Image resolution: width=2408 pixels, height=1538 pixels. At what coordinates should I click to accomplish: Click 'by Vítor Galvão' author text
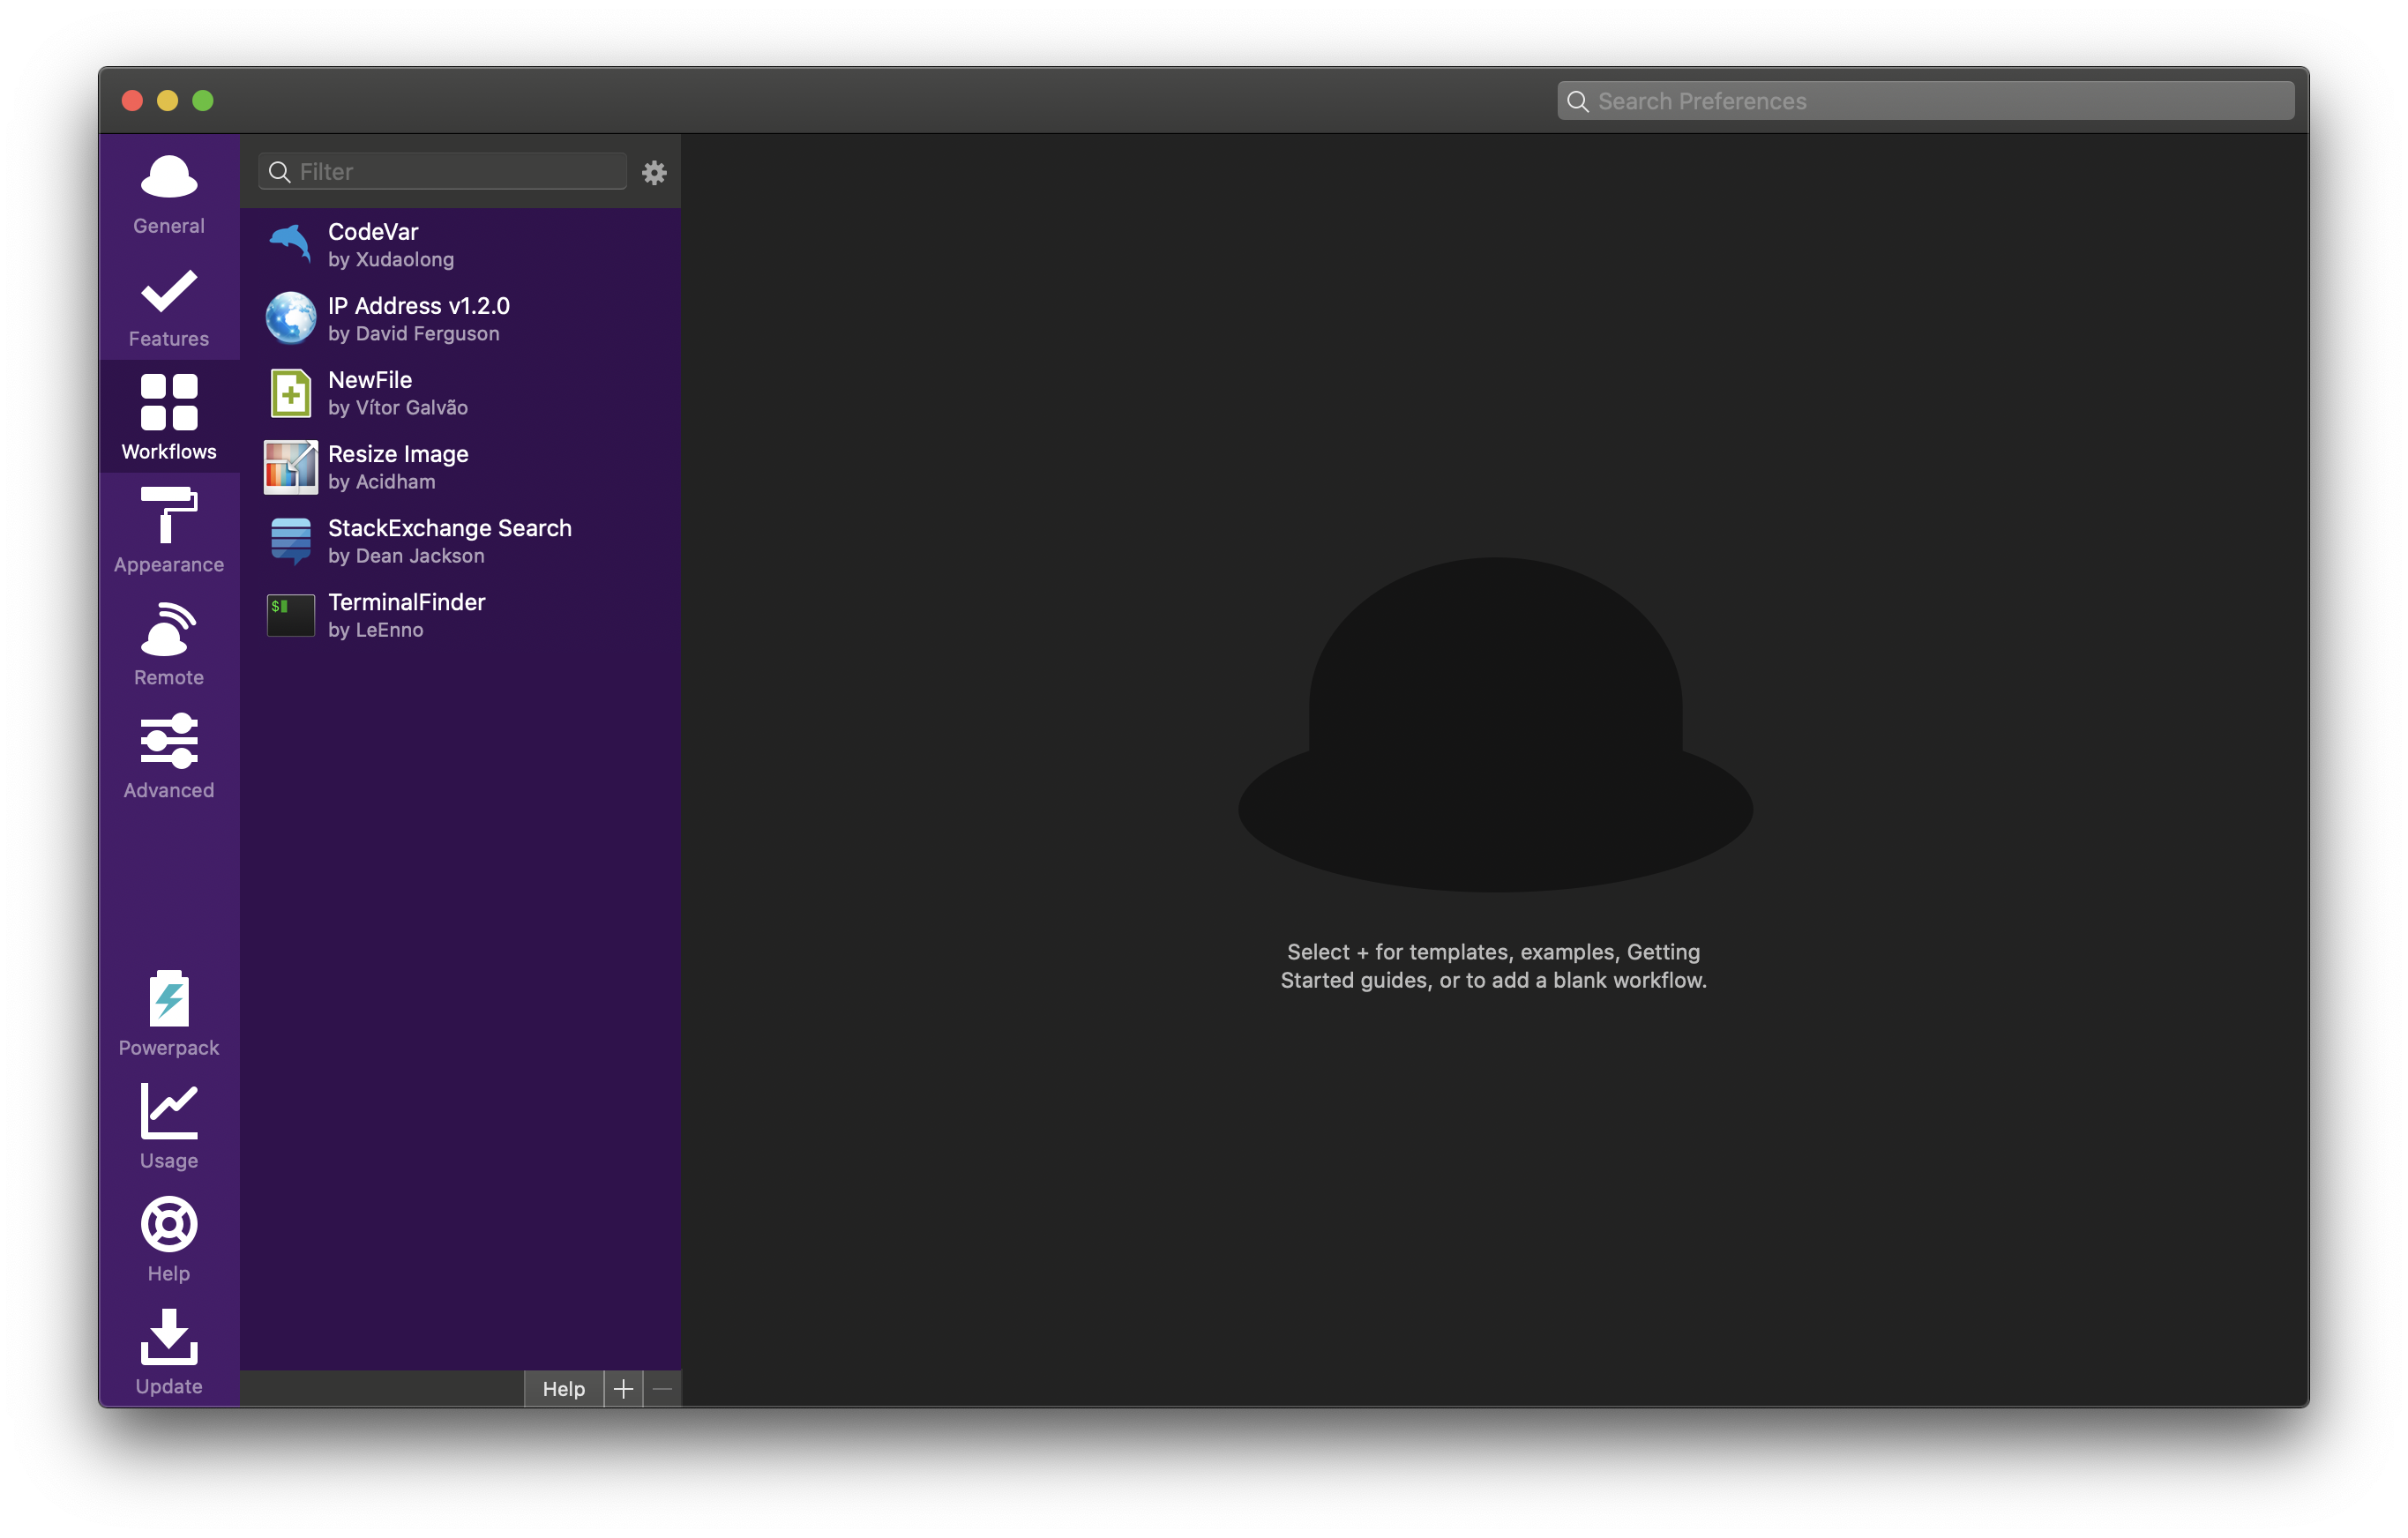coord(398,408)
